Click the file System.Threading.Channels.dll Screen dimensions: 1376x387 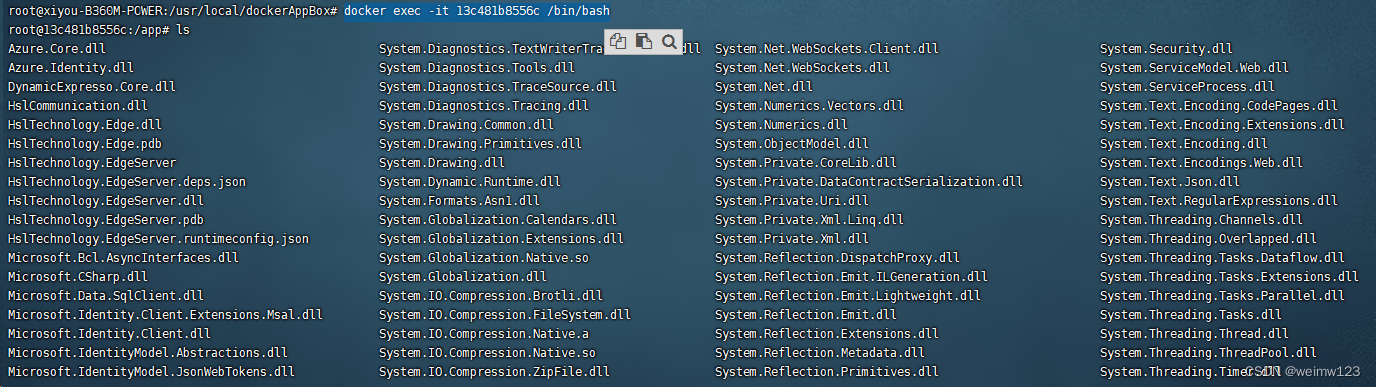1201,219
